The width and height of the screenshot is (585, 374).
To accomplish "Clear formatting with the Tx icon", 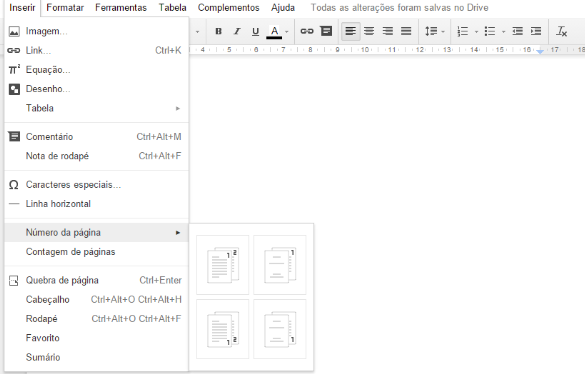I will pos(561,31).
